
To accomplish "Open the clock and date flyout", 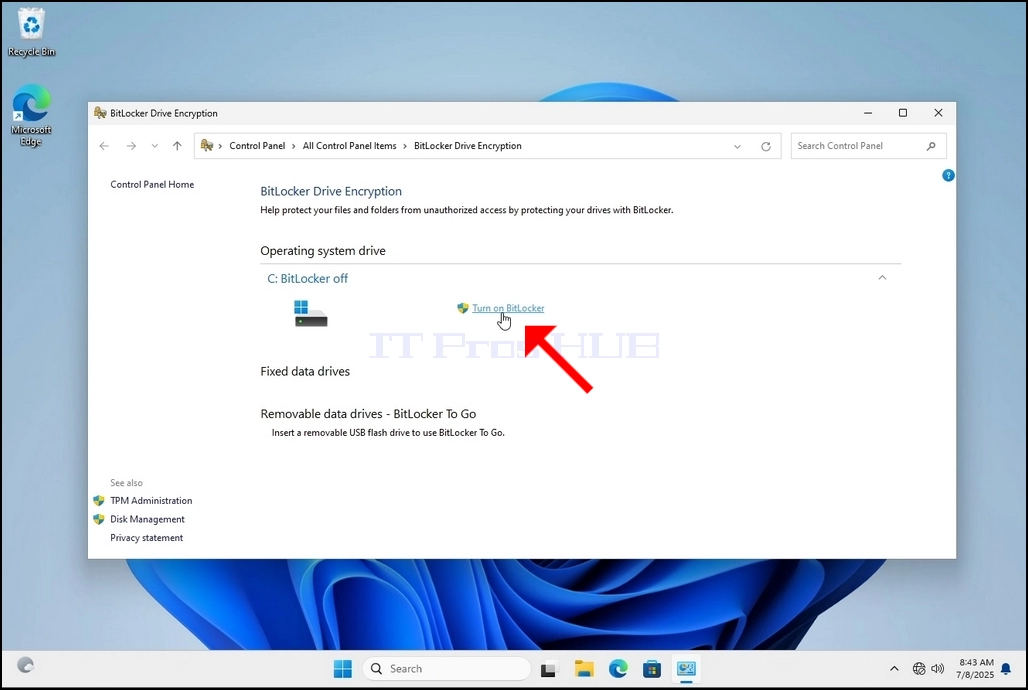I will tap(975, 669).
